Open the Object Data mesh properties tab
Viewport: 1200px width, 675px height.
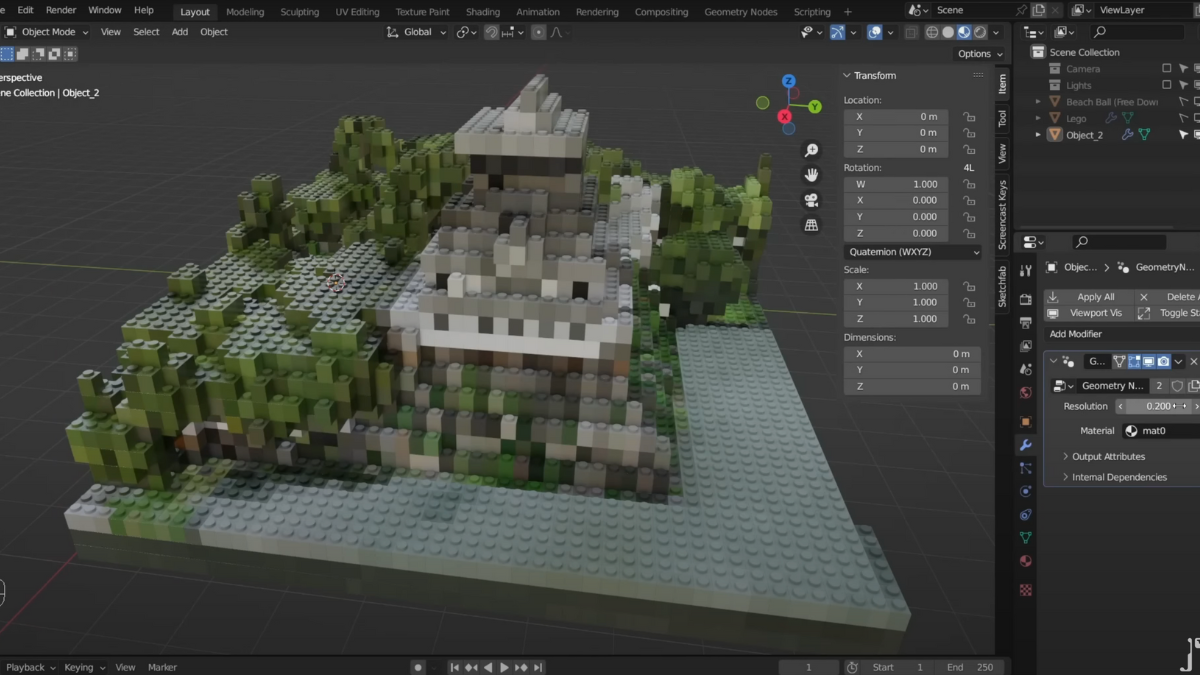click(x=1025, y=538)
